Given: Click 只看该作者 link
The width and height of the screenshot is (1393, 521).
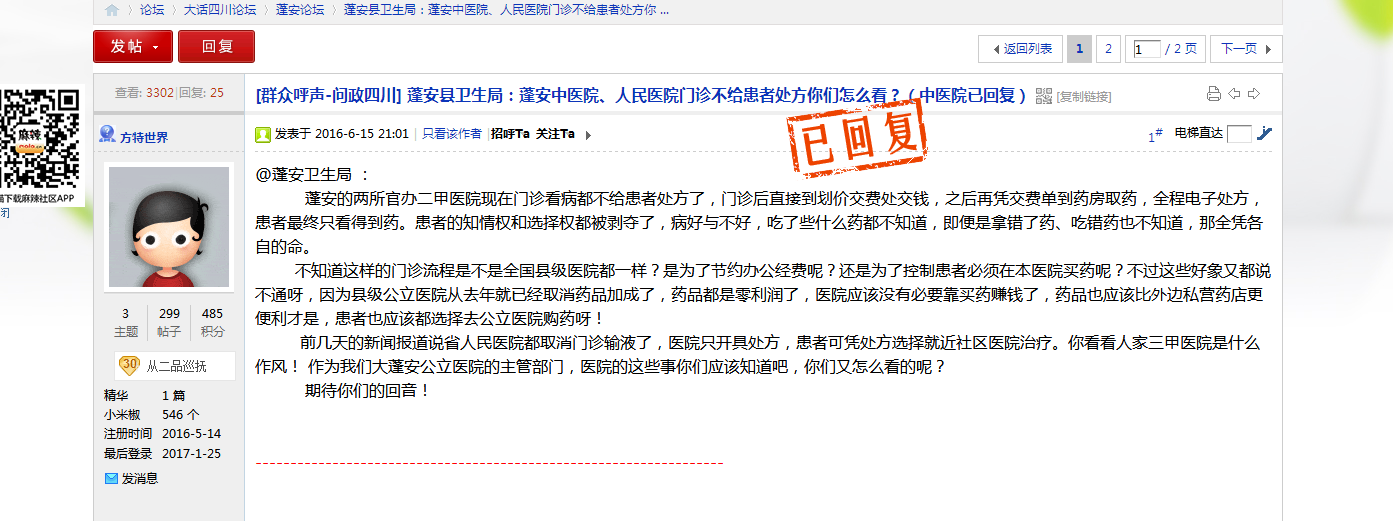Looking at the screenshot, I should [451, 134].
